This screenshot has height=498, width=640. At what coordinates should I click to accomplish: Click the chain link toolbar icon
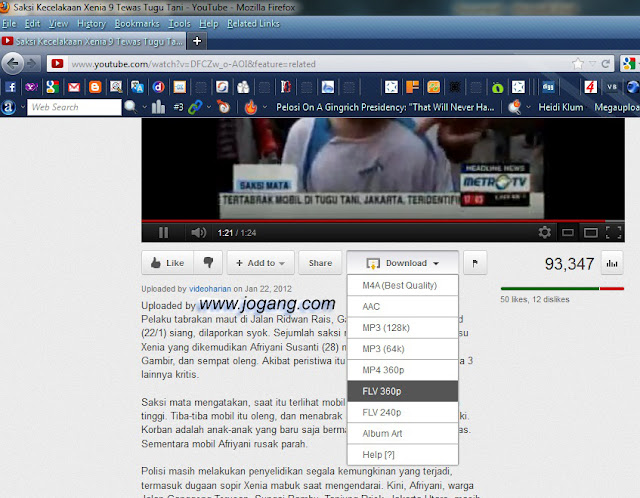[x=195, y=107]
